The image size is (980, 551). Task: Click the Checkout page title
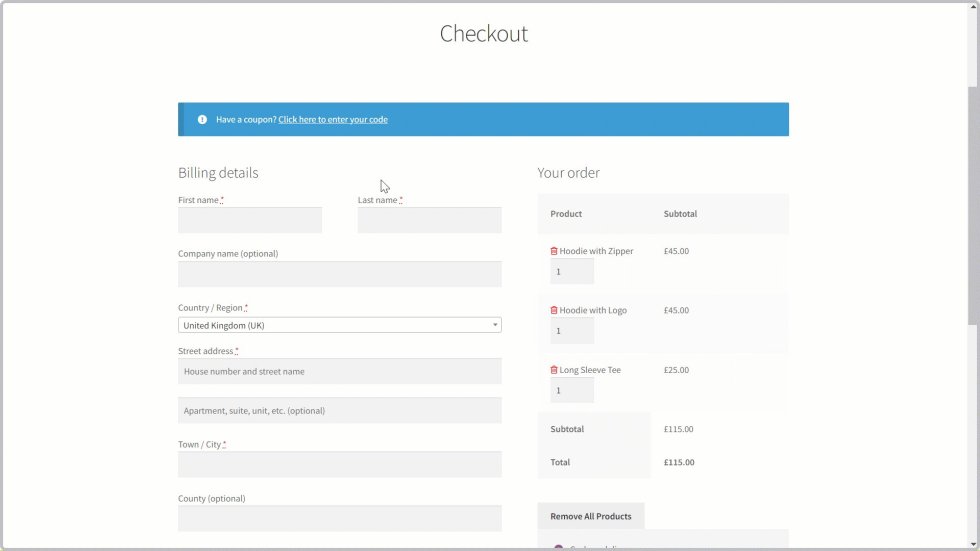pyautogui.click(x=484, y=34)
